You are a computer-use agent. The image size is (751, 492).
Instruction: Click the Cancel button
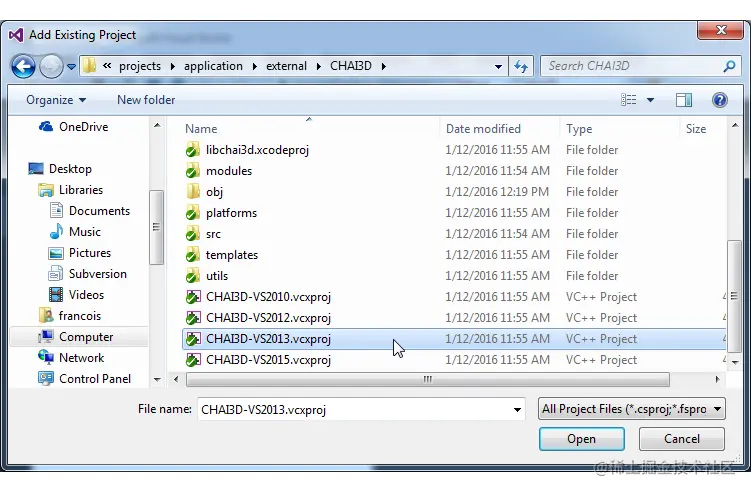click(x=682, y=439)
